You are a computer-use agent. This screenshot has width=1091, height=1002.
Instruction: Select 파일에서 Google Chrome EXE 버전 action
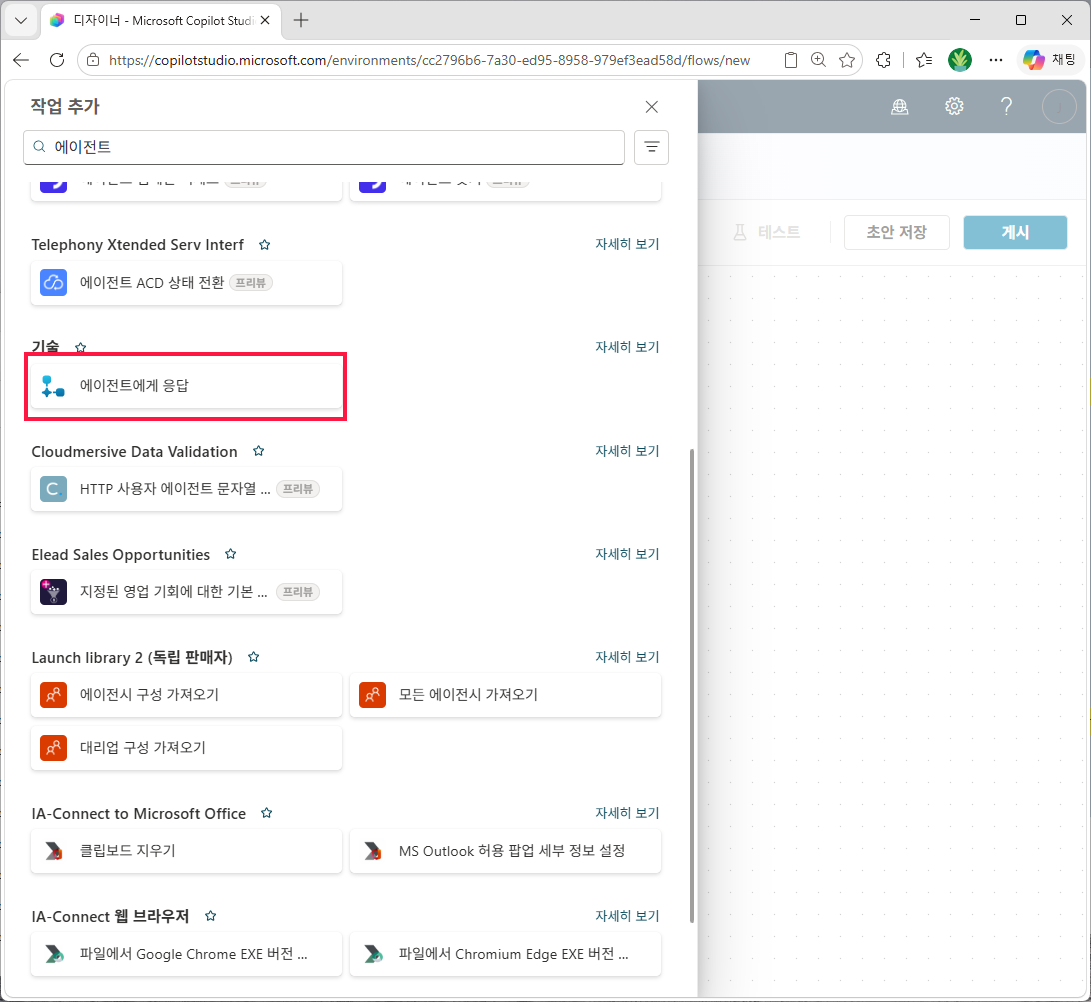tap(186, 954)
